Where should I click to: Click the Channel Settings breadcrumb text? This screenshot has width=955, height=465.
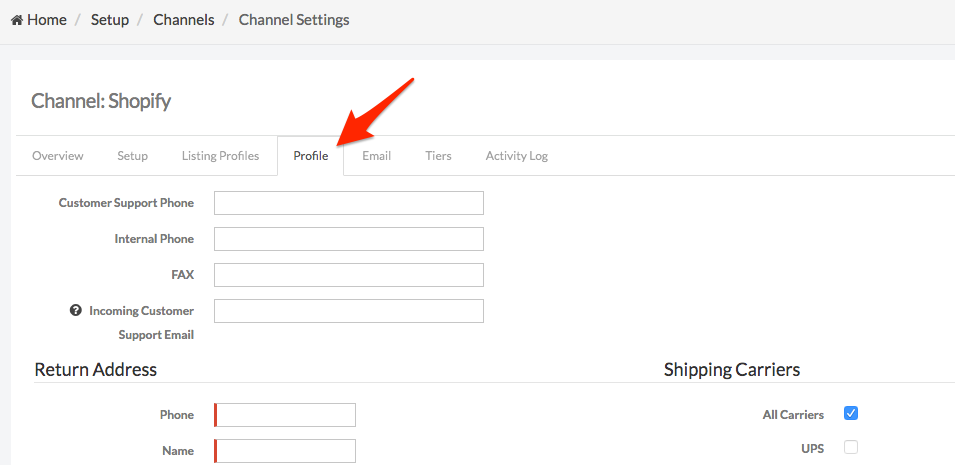pyautogui.click(x=294, y=20)
